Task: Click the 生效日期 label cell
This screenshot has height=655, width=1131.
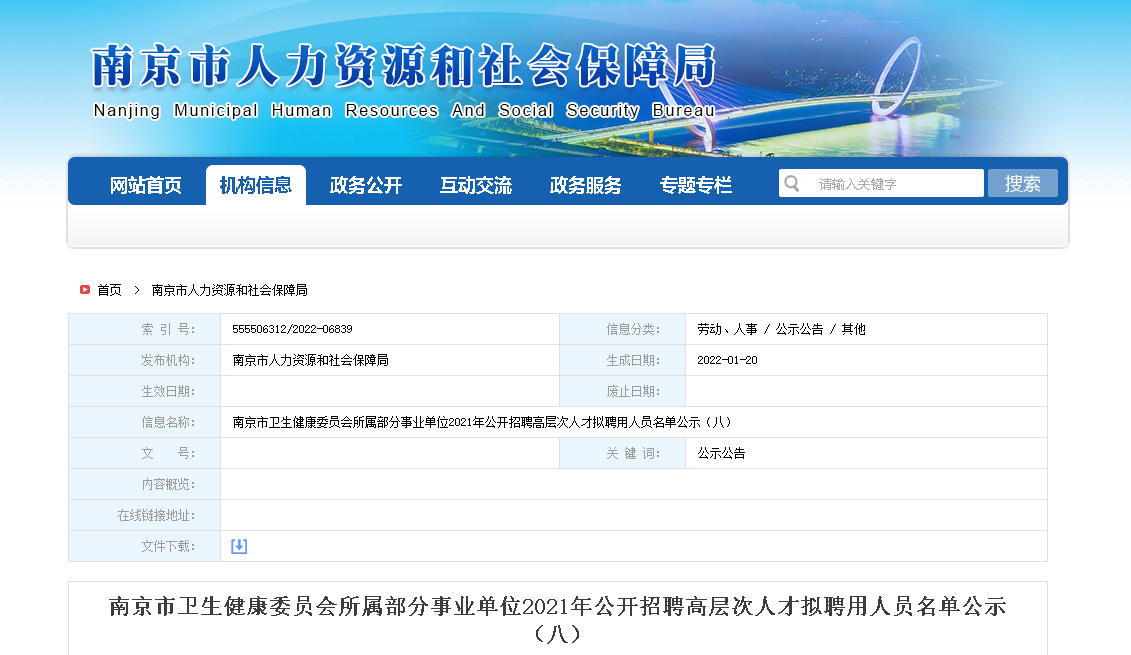Action: [145, 391]
